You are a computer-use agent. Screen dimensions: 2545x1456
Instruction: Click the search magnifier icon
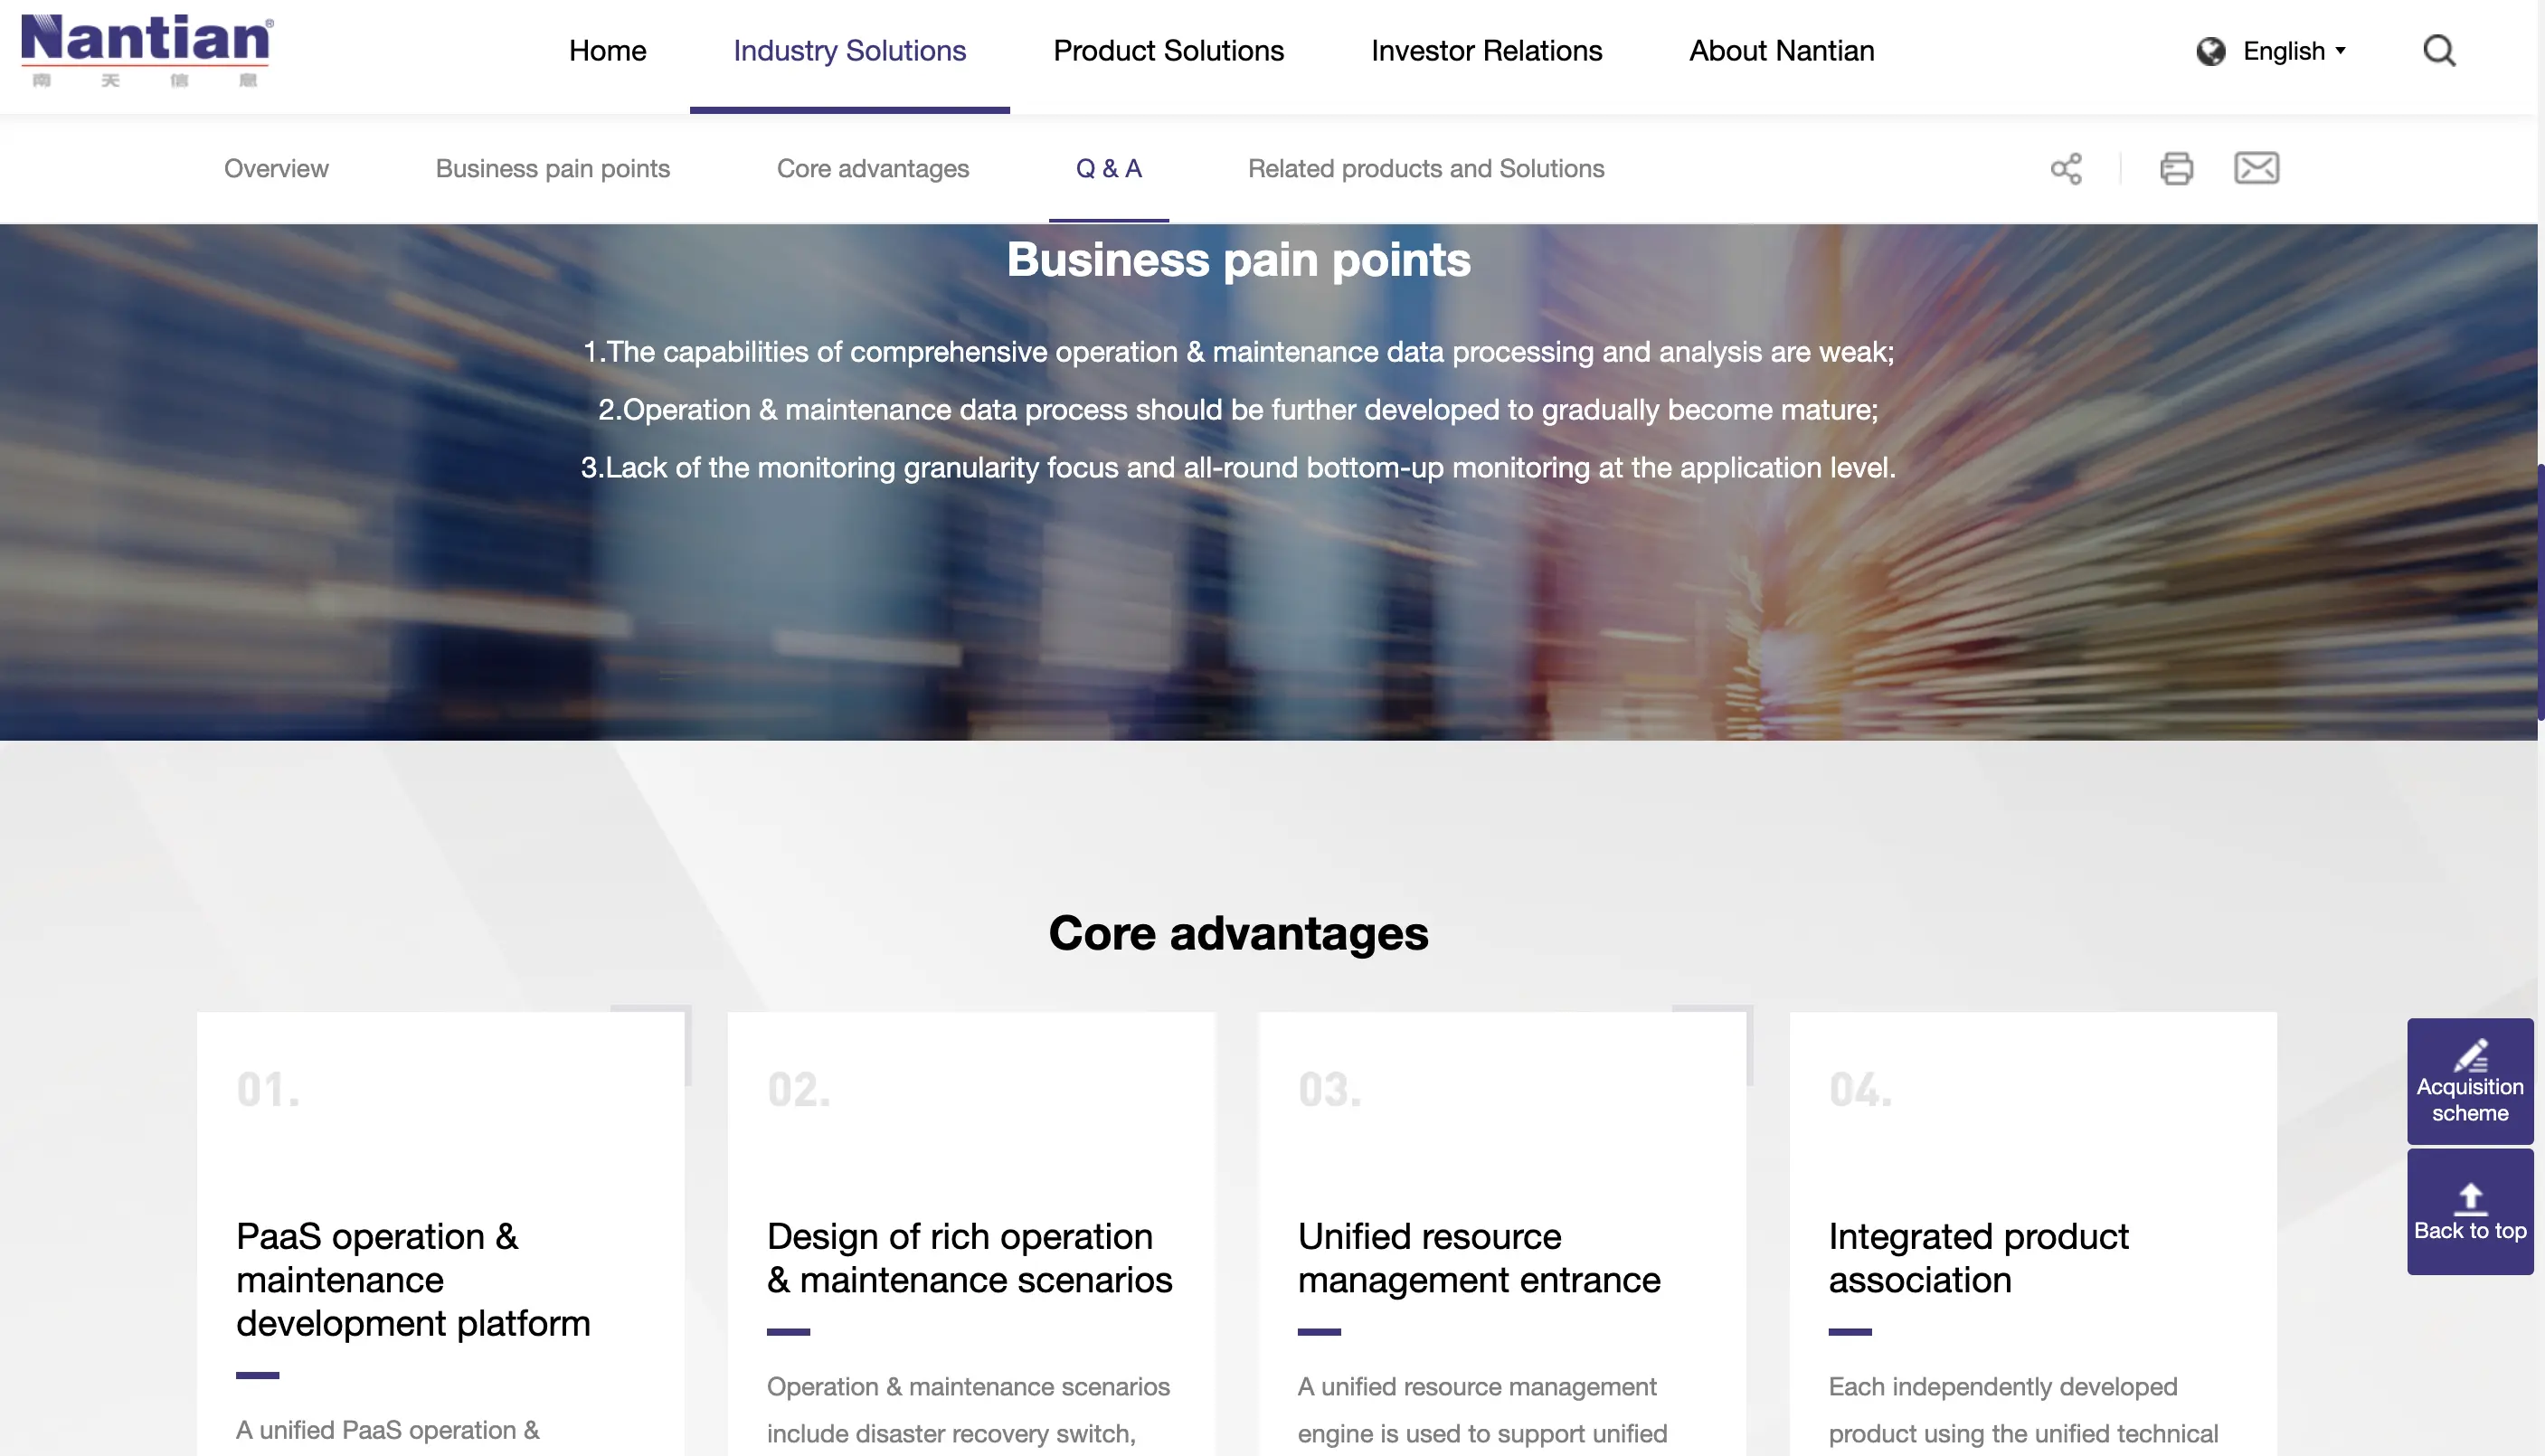click(2439, 50)
